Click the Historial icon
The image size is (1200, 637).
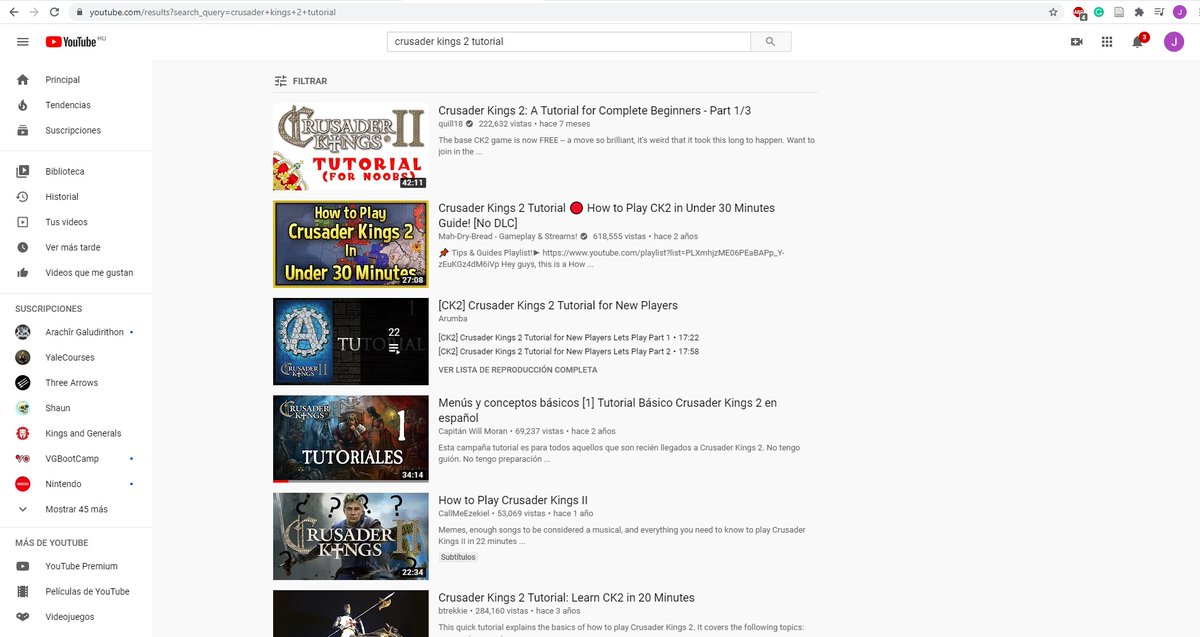(x=23, y=197)
